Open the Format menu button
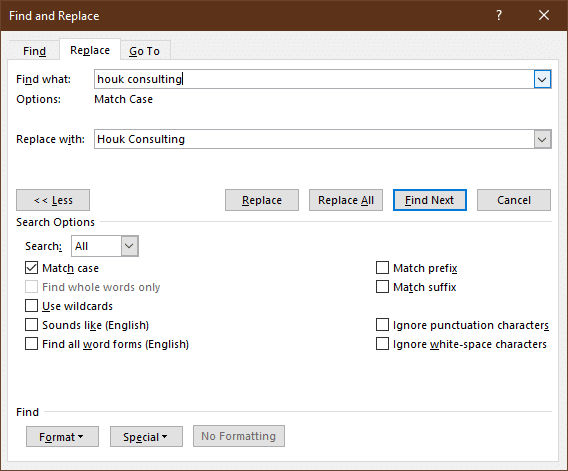This screenshot has height=471, width=568. click(62, 437)
